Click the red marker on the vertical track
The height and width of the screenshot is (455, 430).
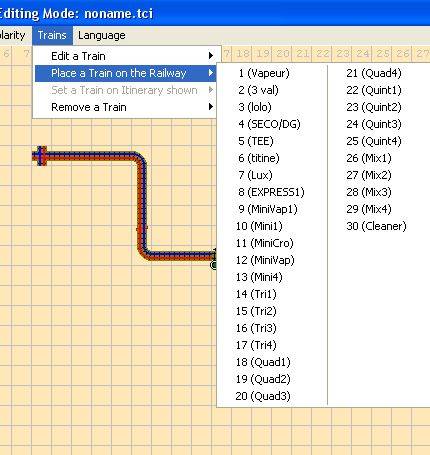coord(142,229)
